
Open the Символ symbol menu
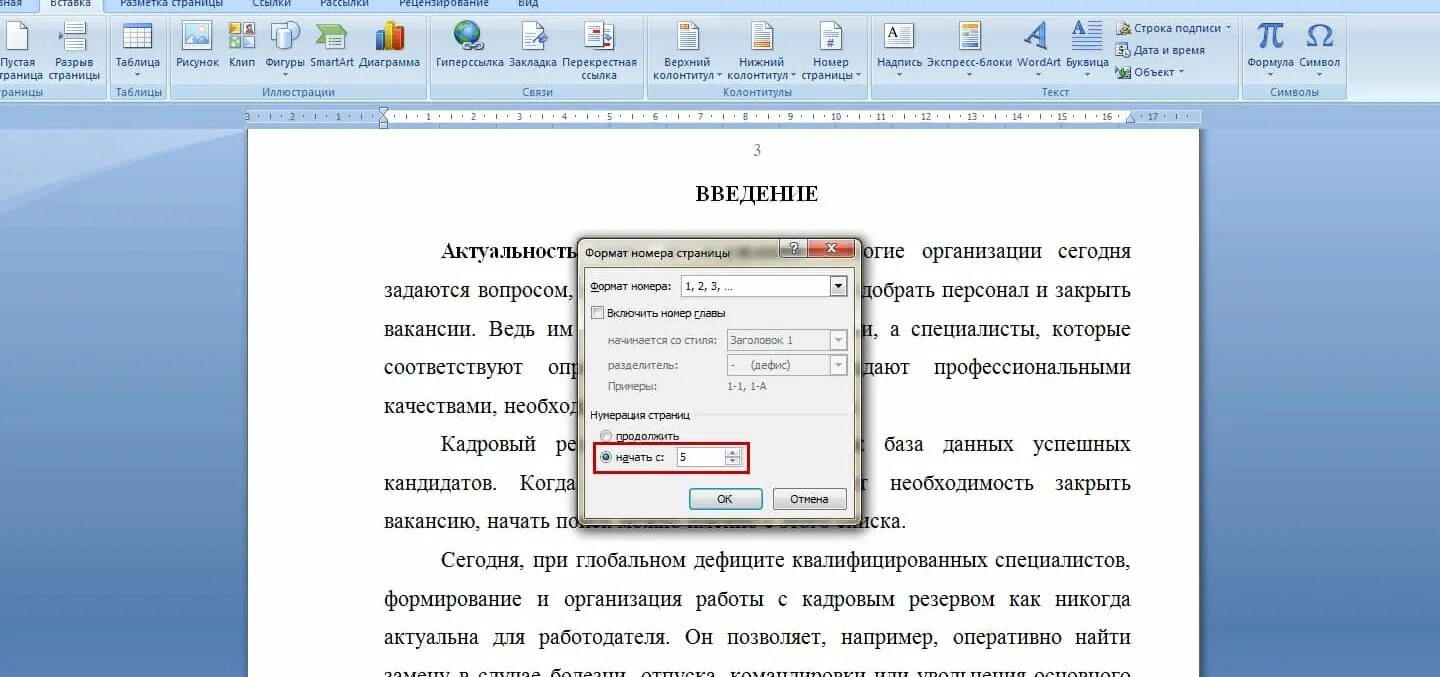(x=1320, y=50)
